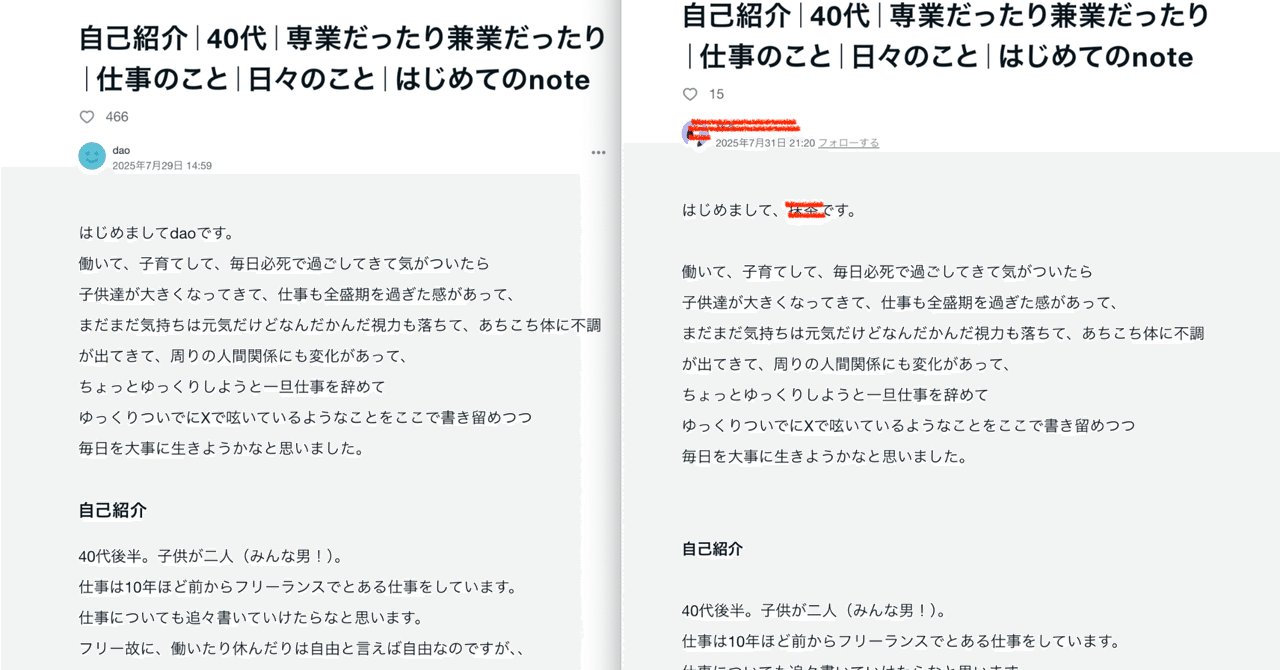Click the right article author's avatar
1280x670 pixels.
coord(695,133)
